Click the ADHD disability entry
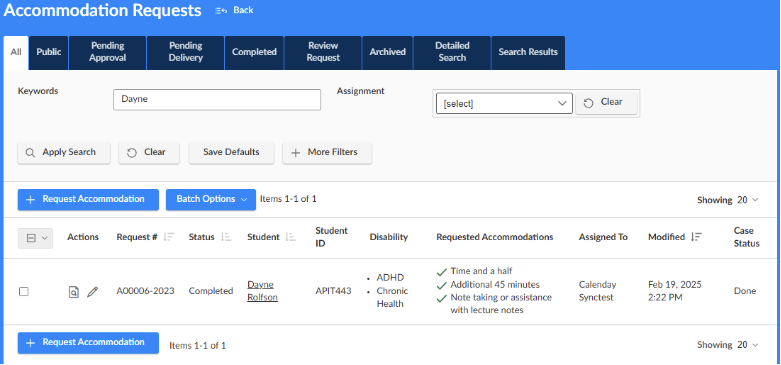The height and width of the screenshot is (365, 781). [390, 277]
